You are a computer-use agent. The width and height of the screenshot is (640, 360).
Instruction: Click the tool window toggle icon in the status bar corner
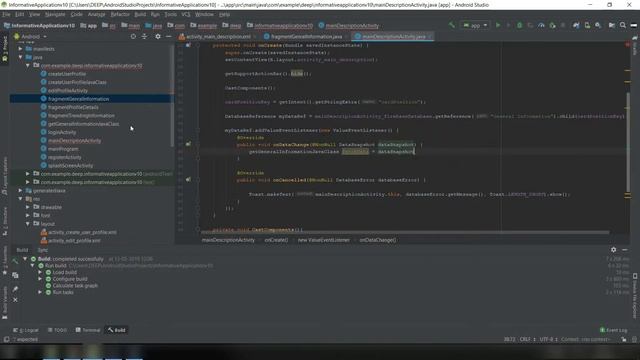6,340
